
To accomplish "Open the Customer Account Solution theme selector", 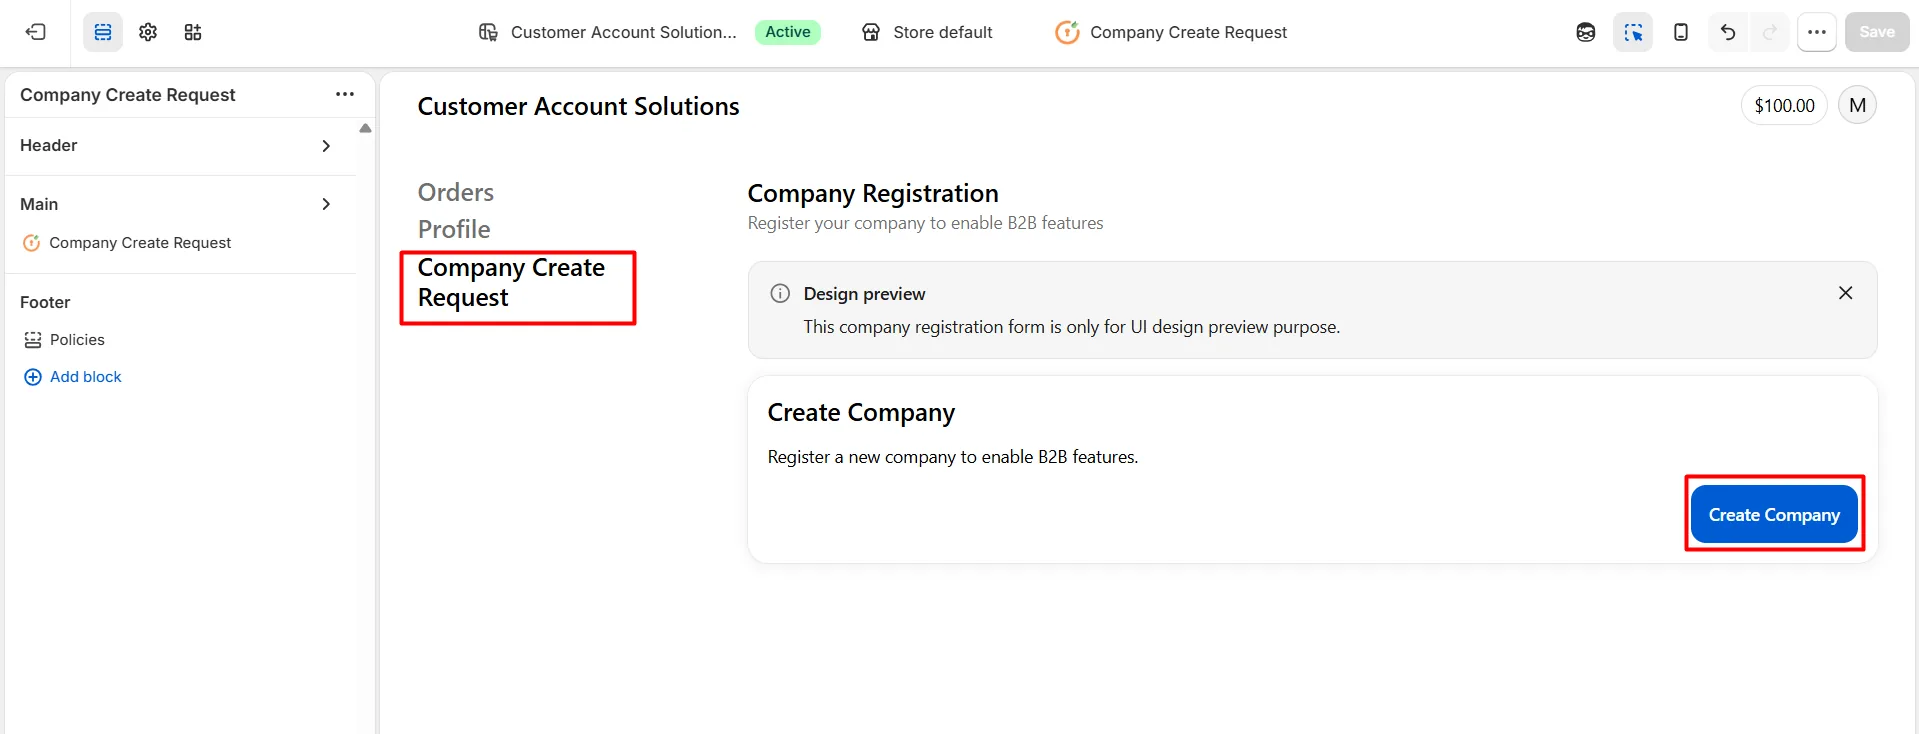I will coord(608,32).
